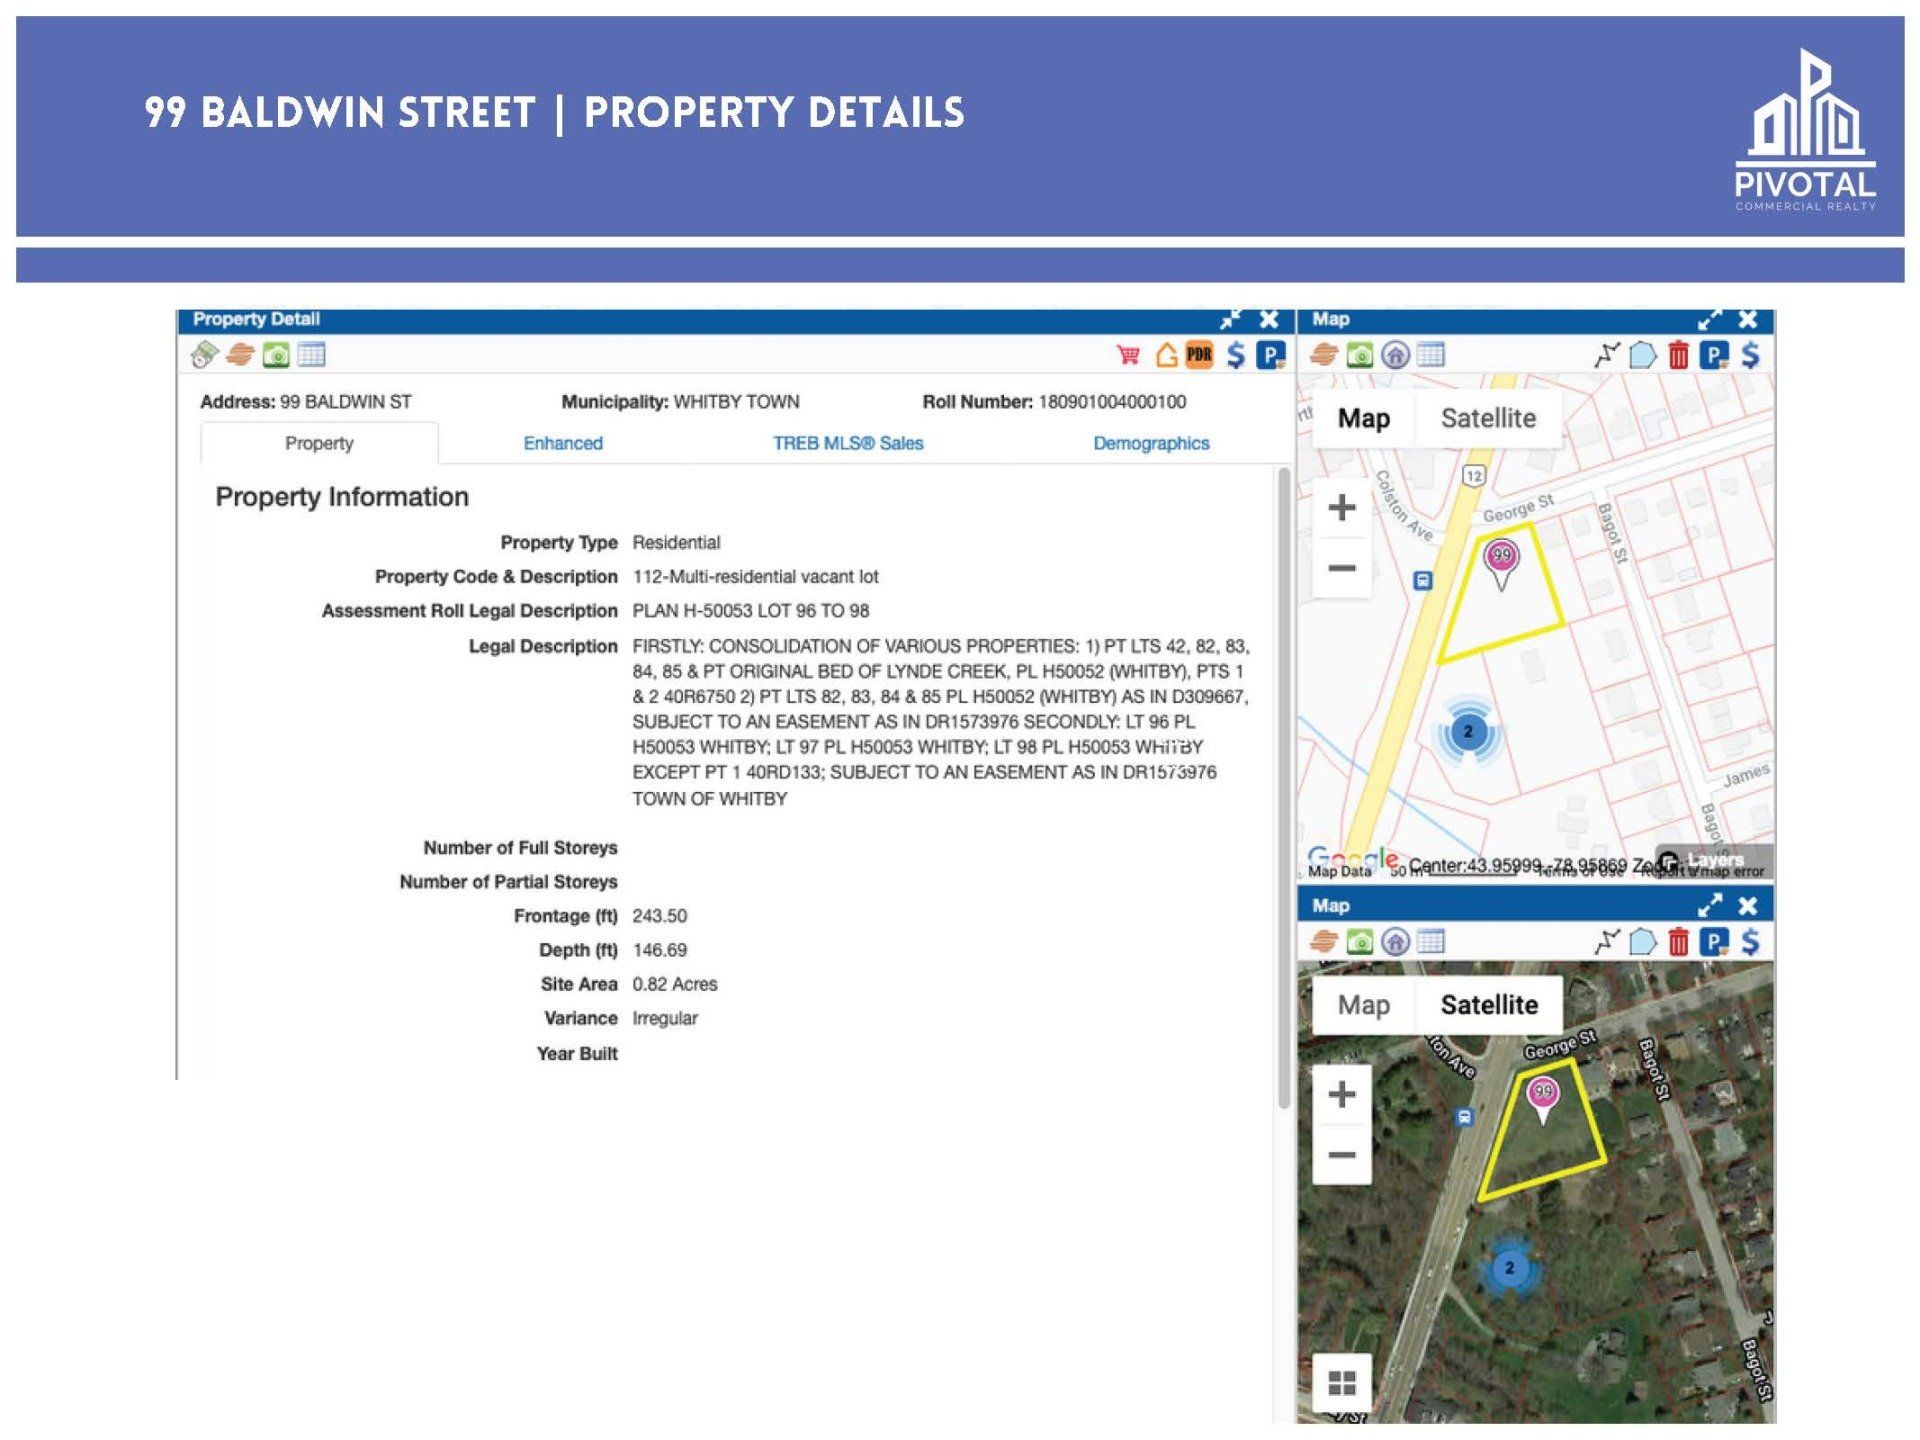This screenshot has height=1440, width=1920.
Task: Open the Layers button on upper map
Action: 1713,859
